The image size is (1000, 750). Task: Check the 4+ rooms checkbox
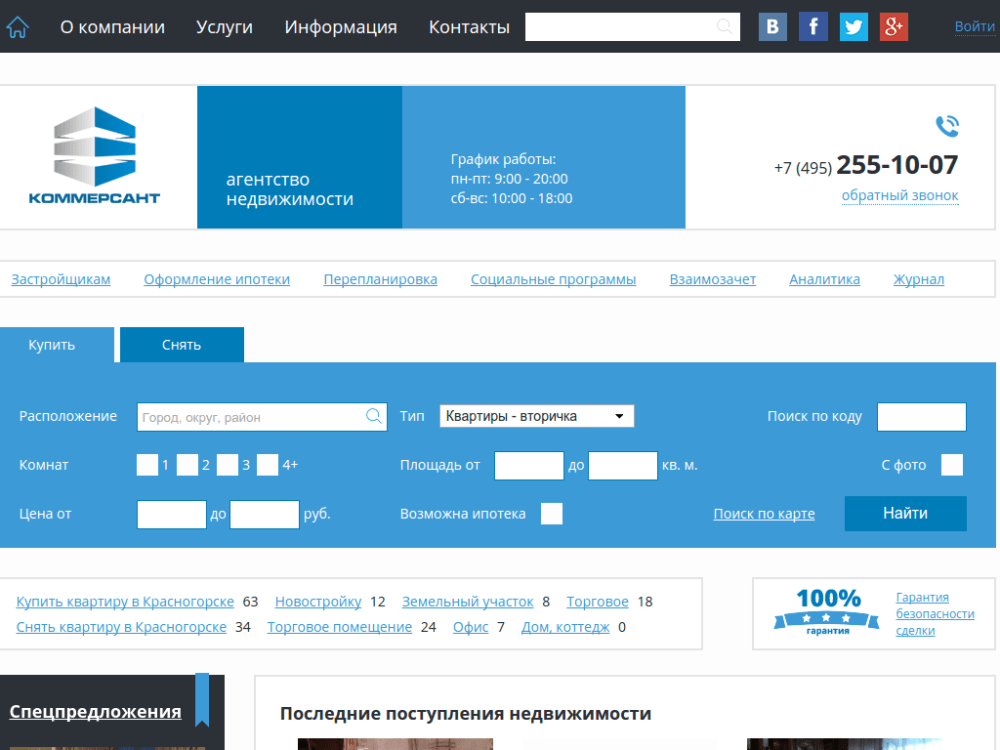tap(267, 465)
